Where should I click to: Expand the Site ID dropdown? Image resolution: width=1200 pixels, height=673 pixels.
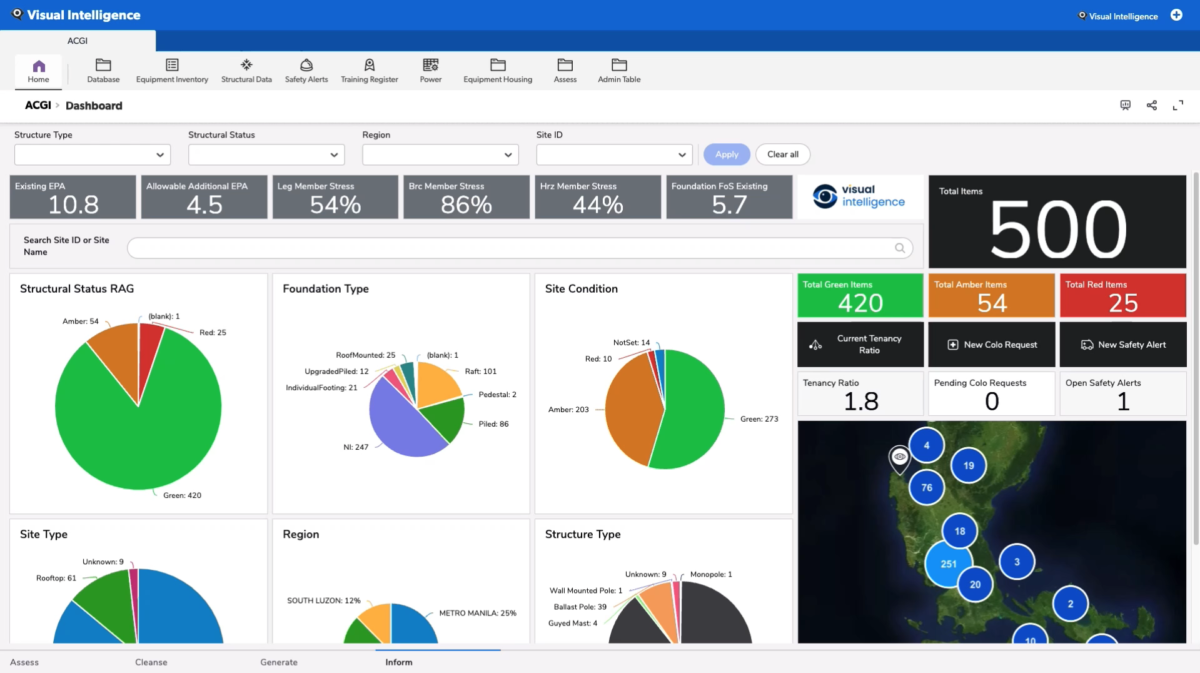click(x=614, y=154)
